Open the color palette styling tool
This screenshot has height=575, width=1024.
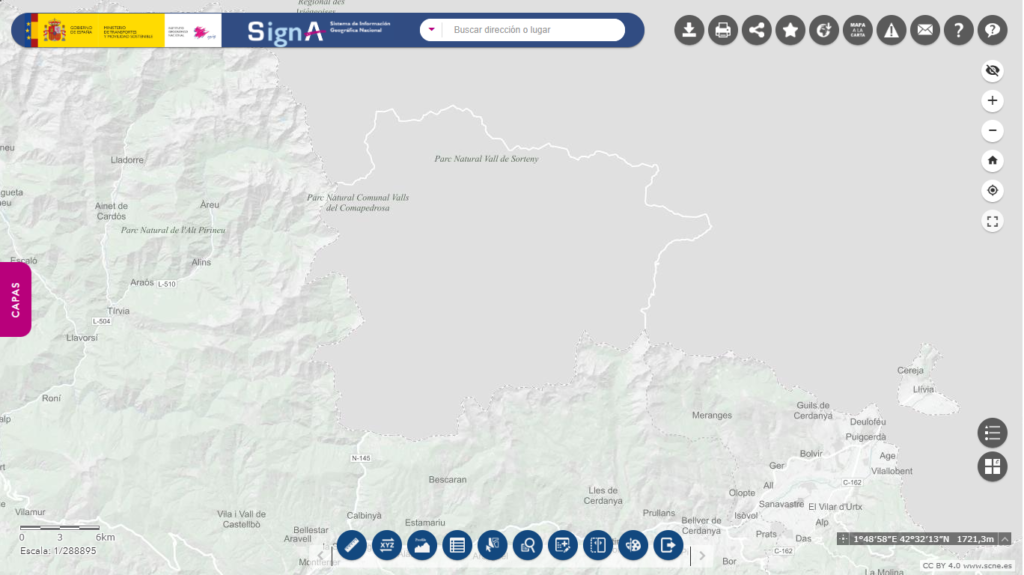pos(633,545)
